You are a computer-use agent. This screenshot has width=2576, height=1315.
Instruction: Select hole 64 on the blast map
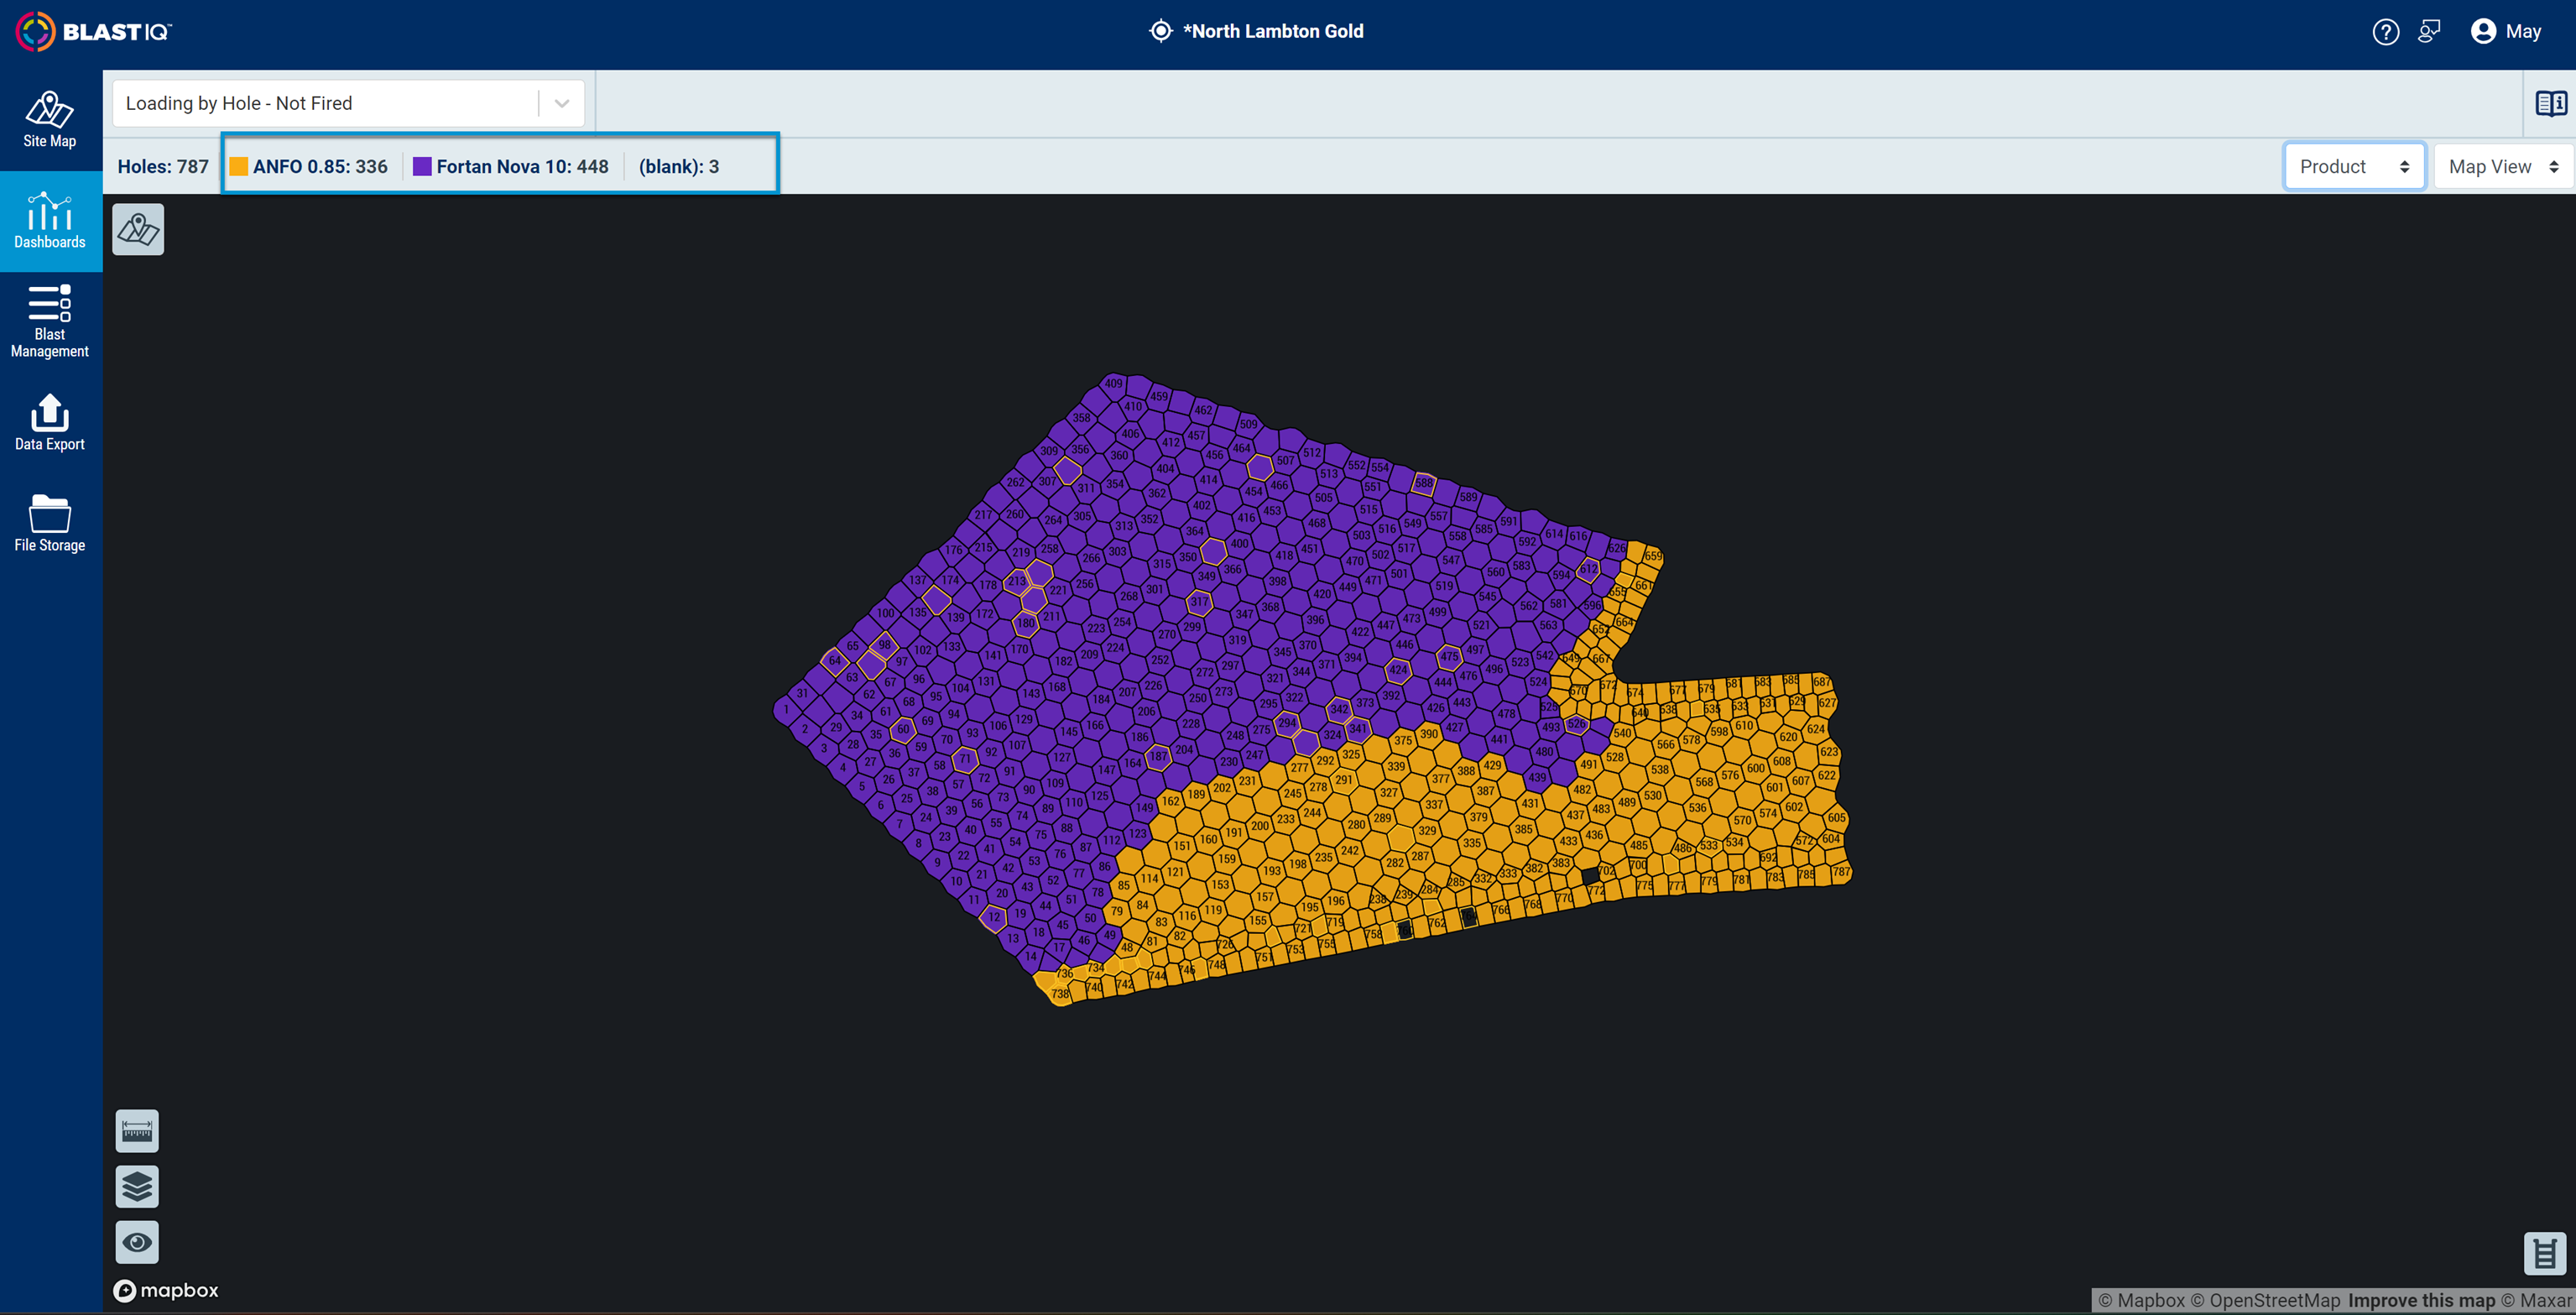(x=835, y=661)
